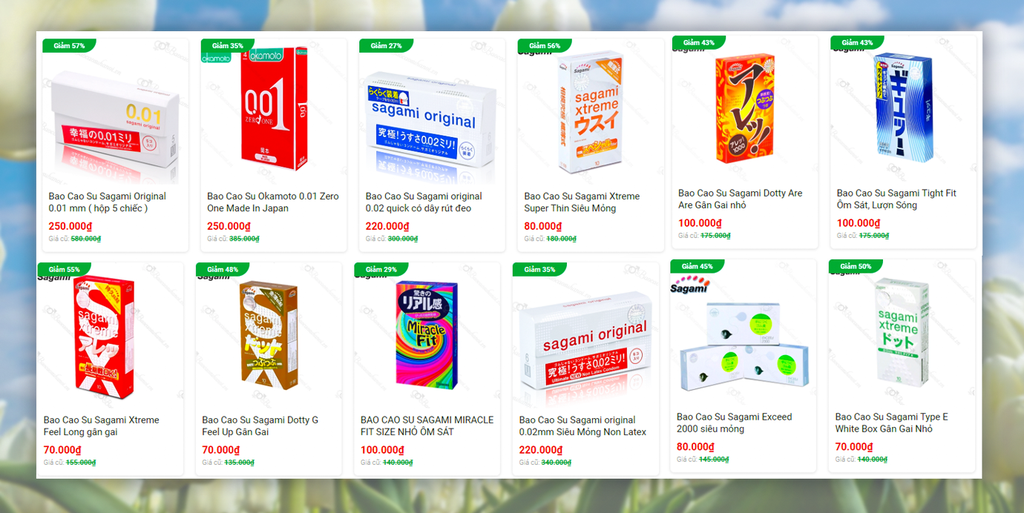Click the Giảm 57% discount badge
The width and height of the screenshot is (1024, 513).
click(69, 46)
